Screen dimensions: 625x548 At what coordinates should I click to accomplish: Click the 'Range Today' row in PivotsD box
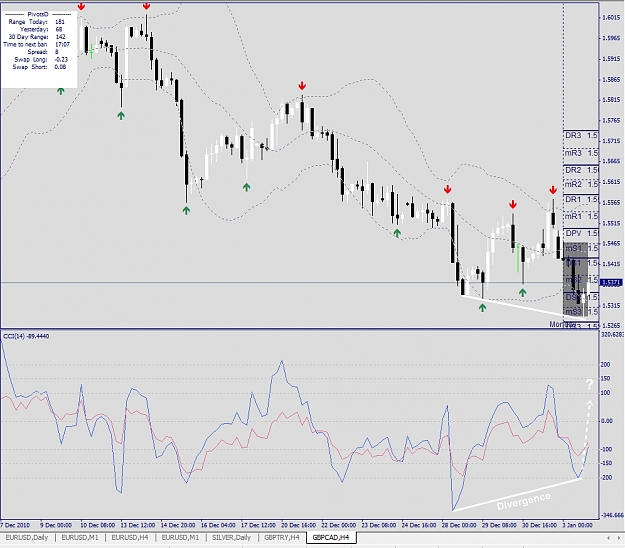tap(36, 22)
